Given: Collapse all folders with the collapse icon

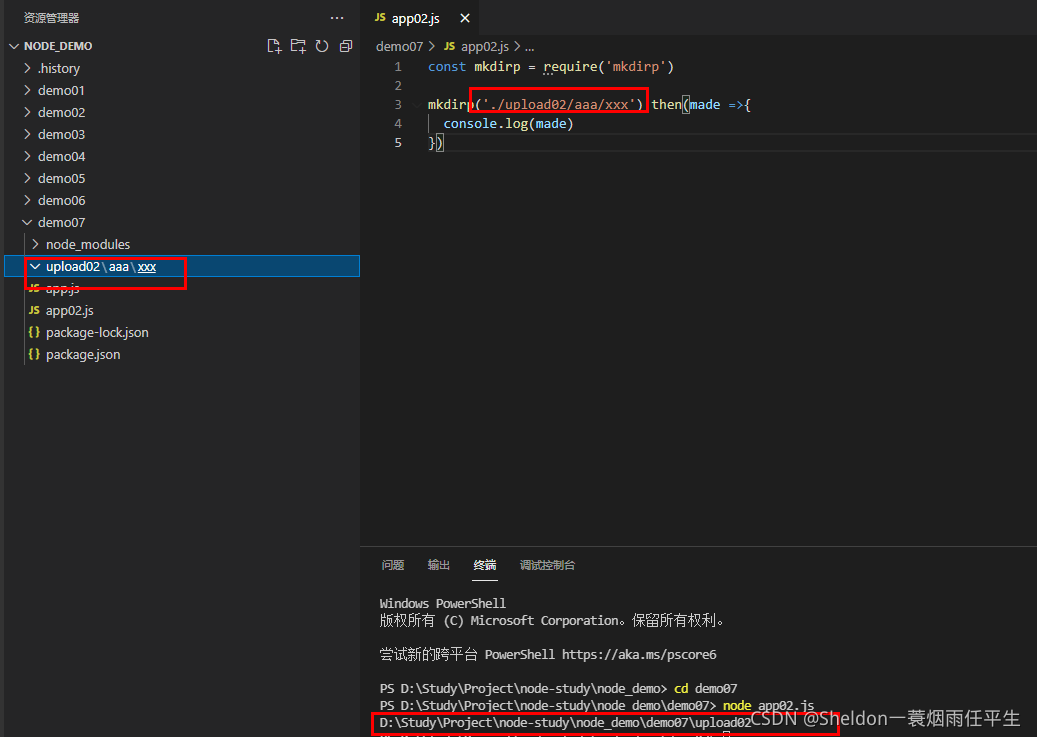Looking at the screenshot, I should 346,46.
